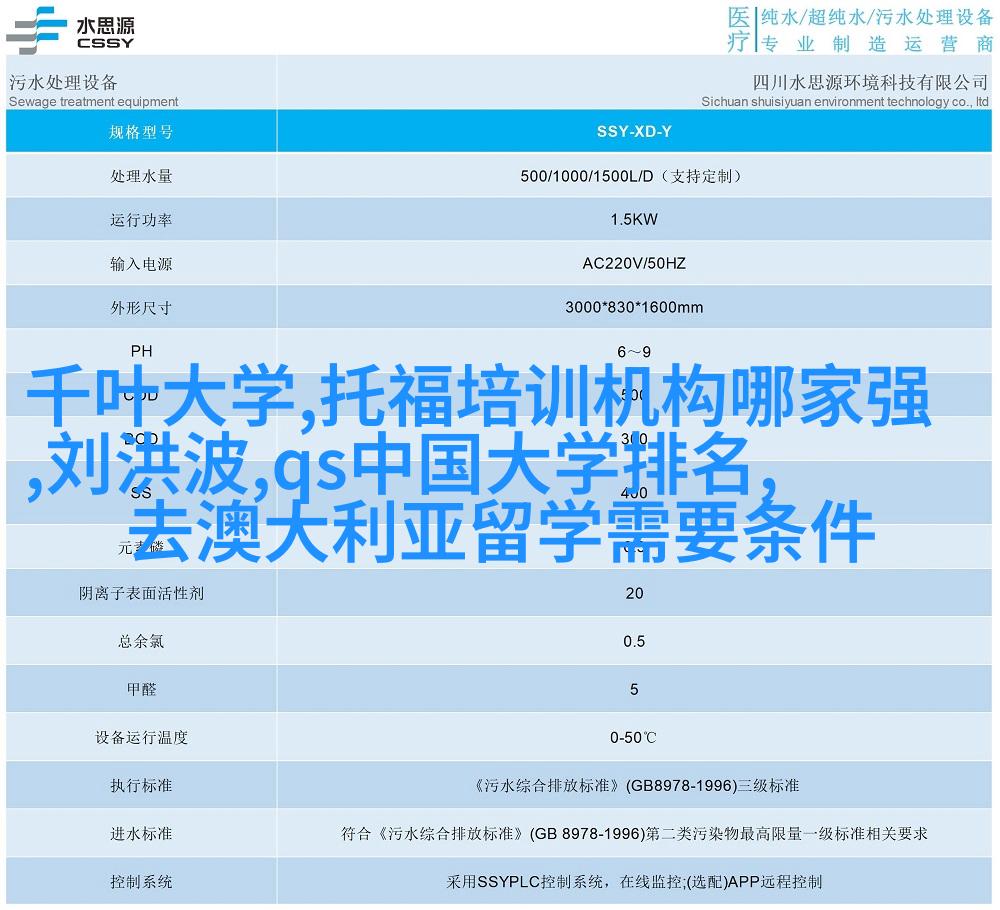Viewport: 1000px width, 910px height.
Task: Click the '医疗' label in the header
Action: (x=739, y=29)
